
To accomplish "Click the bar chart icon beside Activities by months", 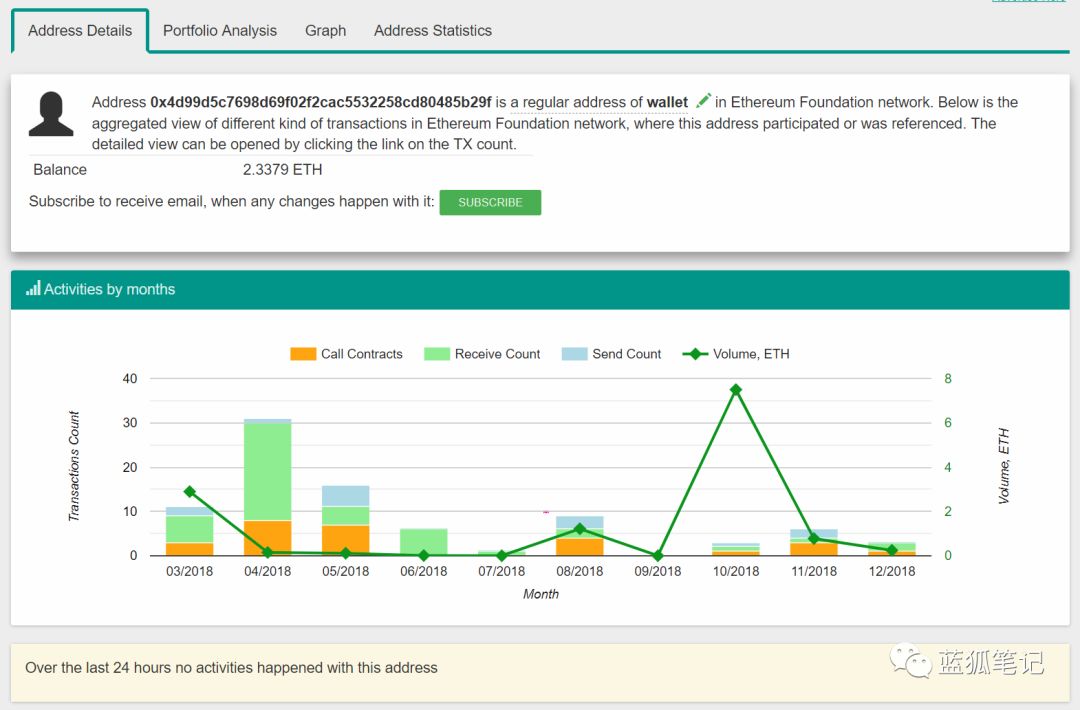I will coord(33,288).
